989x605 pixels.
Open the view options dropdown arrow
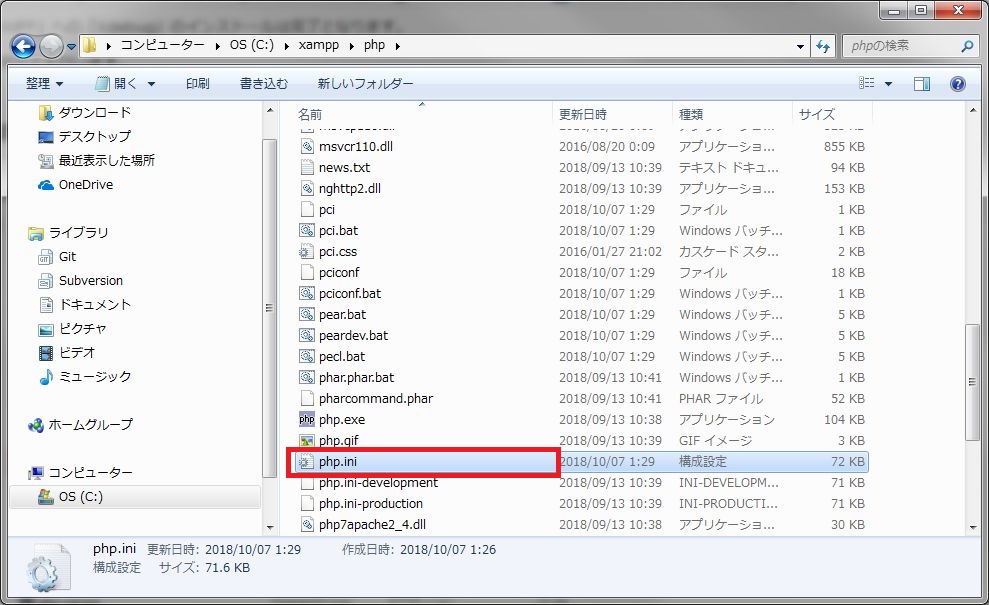pyautogui.click(x=888, y=84)
